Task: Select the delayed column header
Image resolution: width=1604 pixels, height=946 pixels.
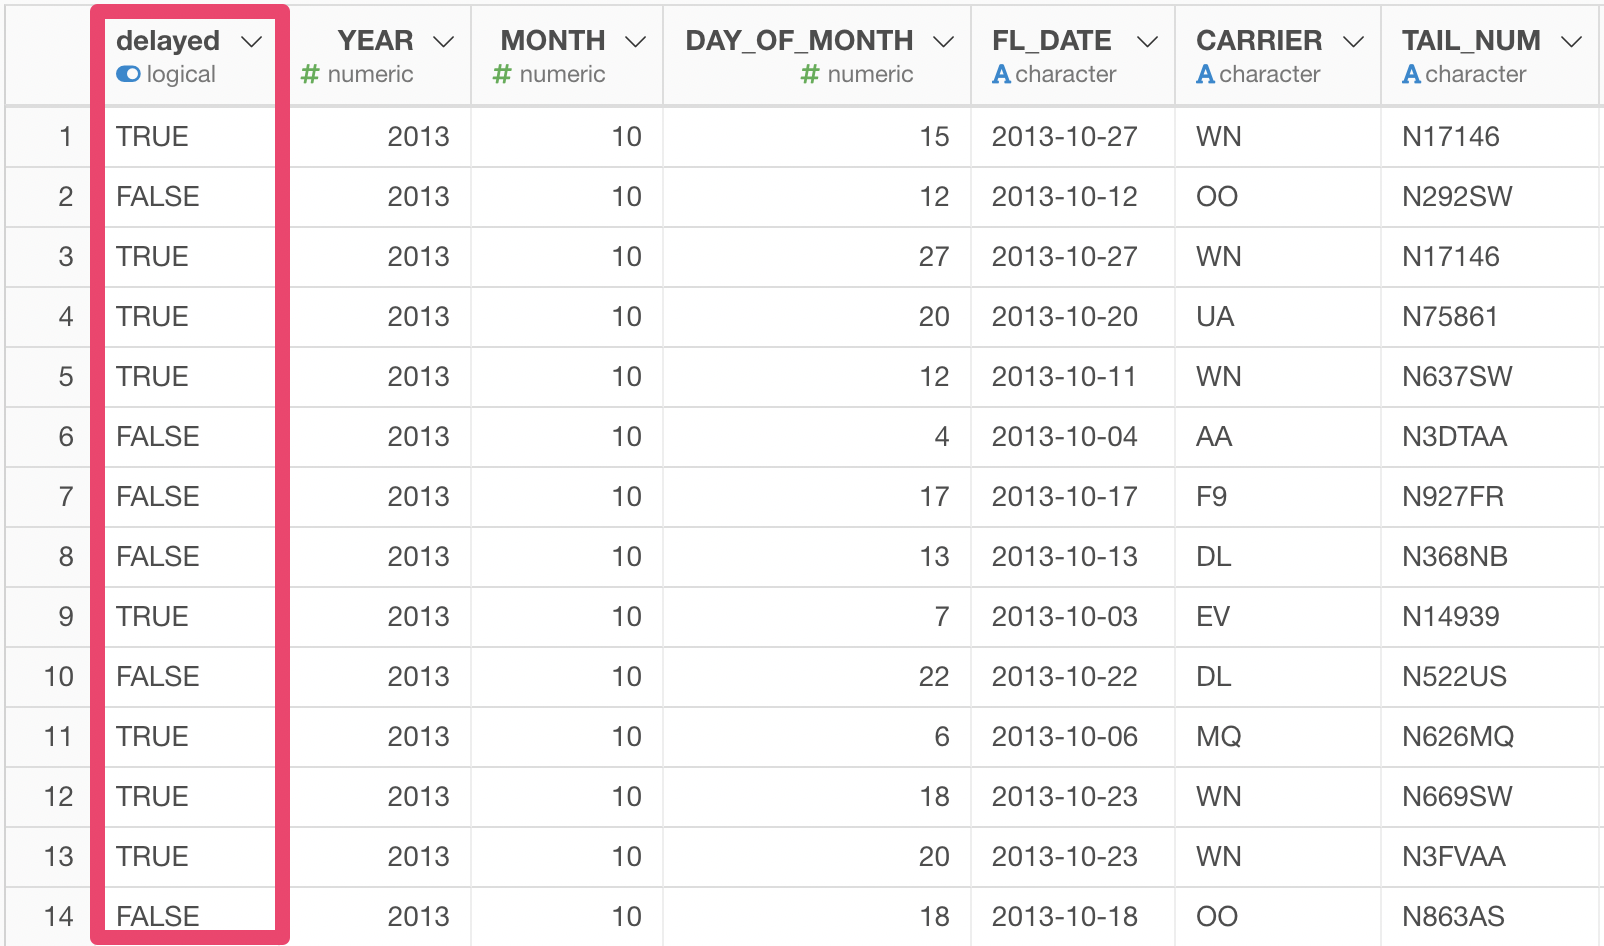Action: 168,41
